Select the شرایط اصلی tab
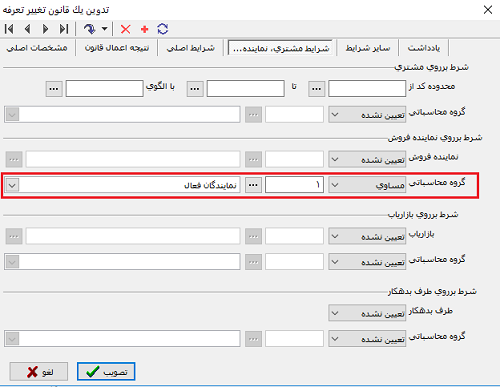The image size is (500, 387). [191, 48]
